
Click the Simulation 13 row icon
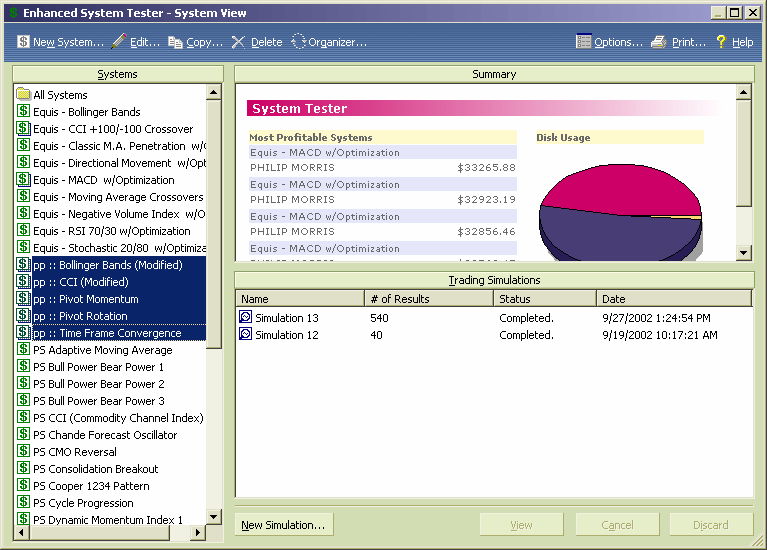tap(246, 318)
